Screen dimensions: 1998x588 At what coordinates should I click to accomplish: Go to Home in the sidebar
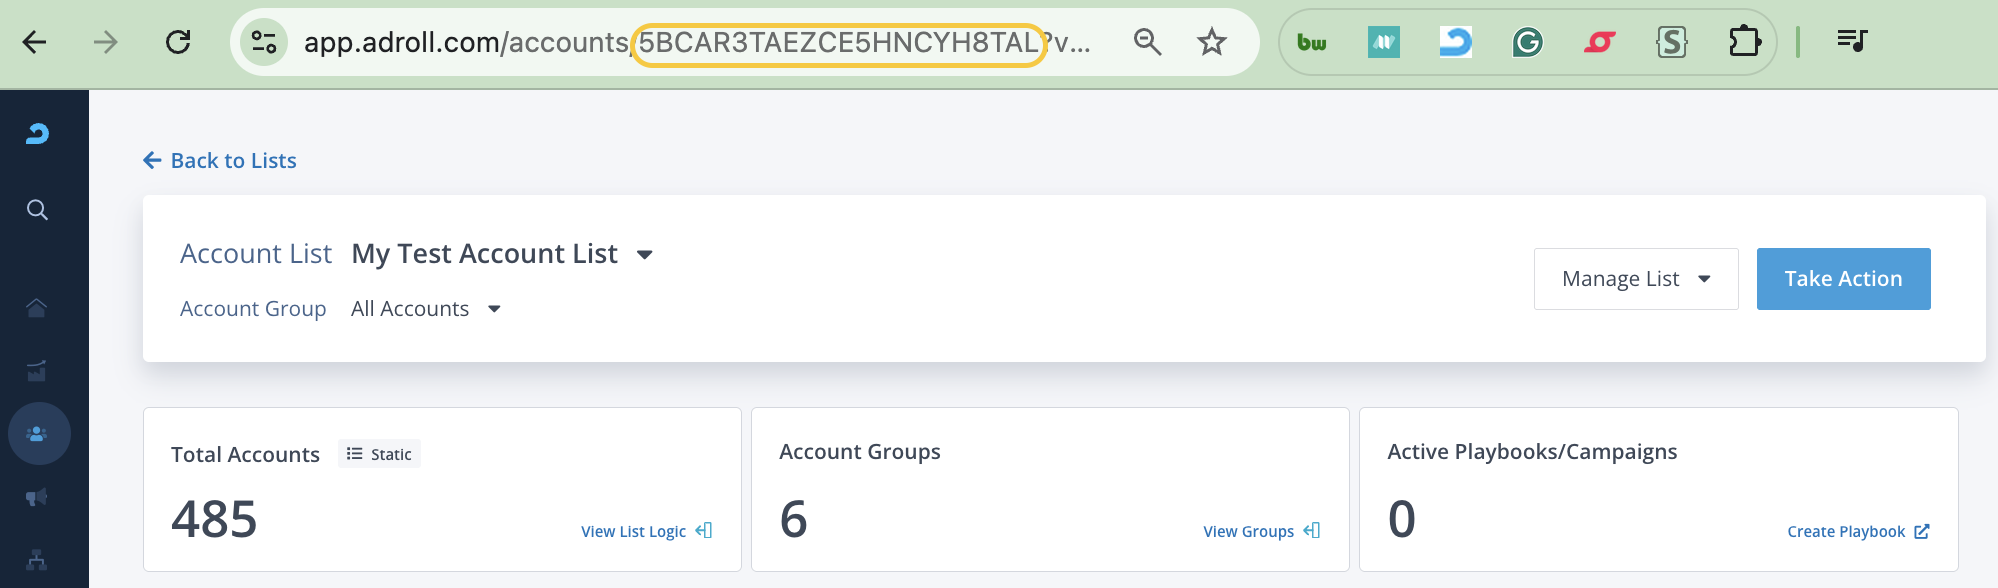37,308
